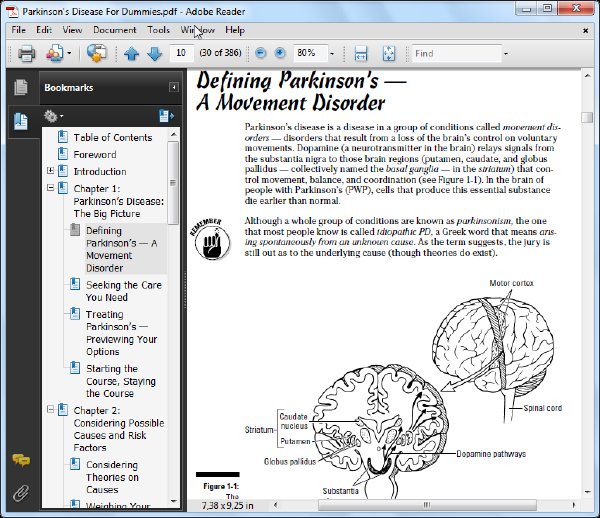
Task: Click Expand Current Bookmark icon
Action: coord(166,116)
